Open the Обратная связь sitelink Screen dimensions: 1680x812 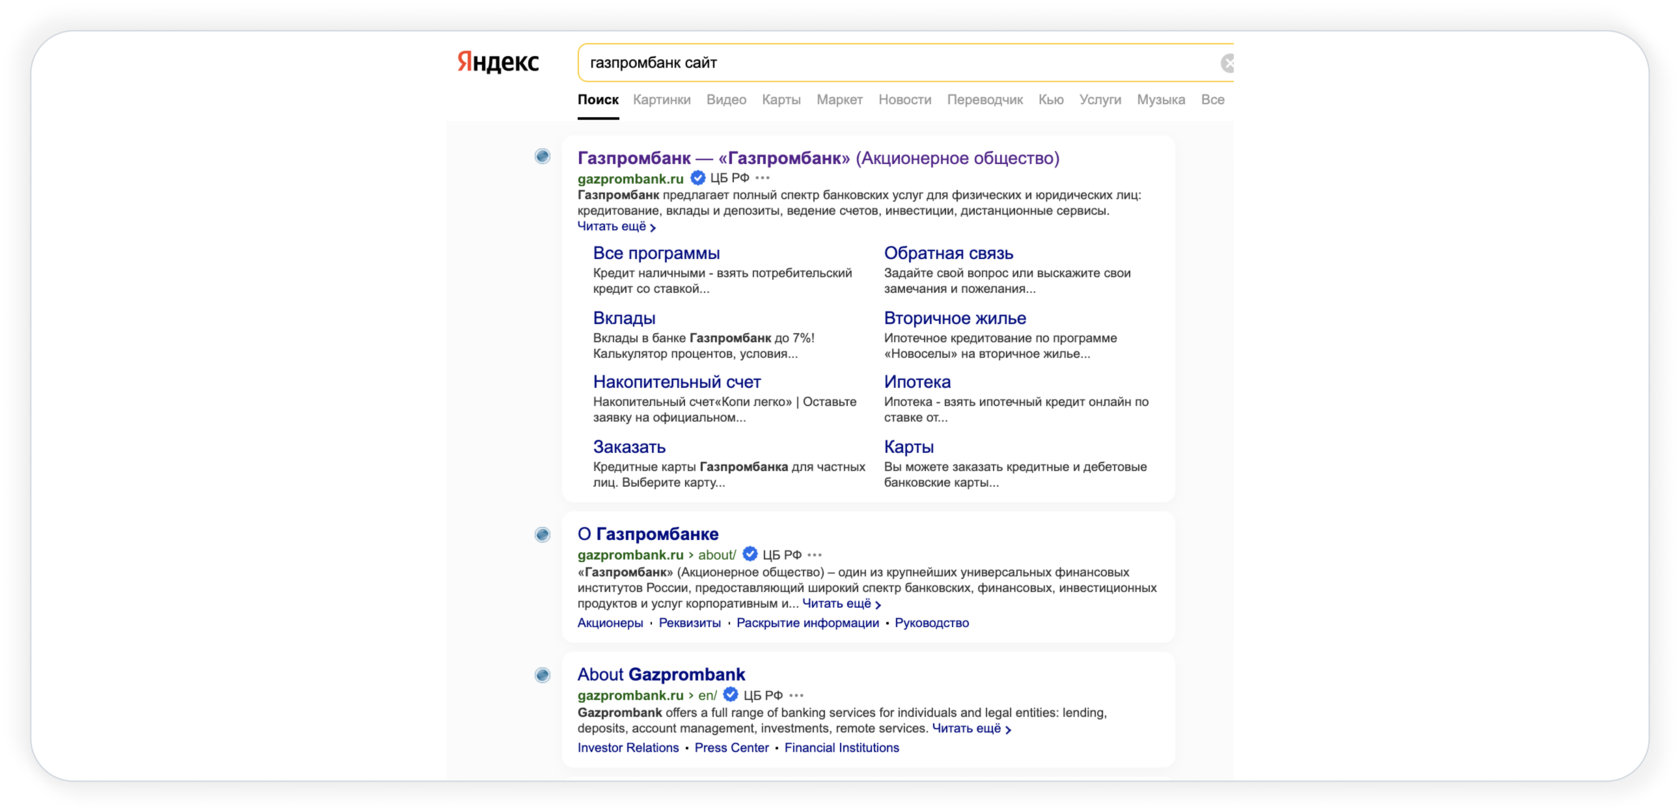(948, 254)
